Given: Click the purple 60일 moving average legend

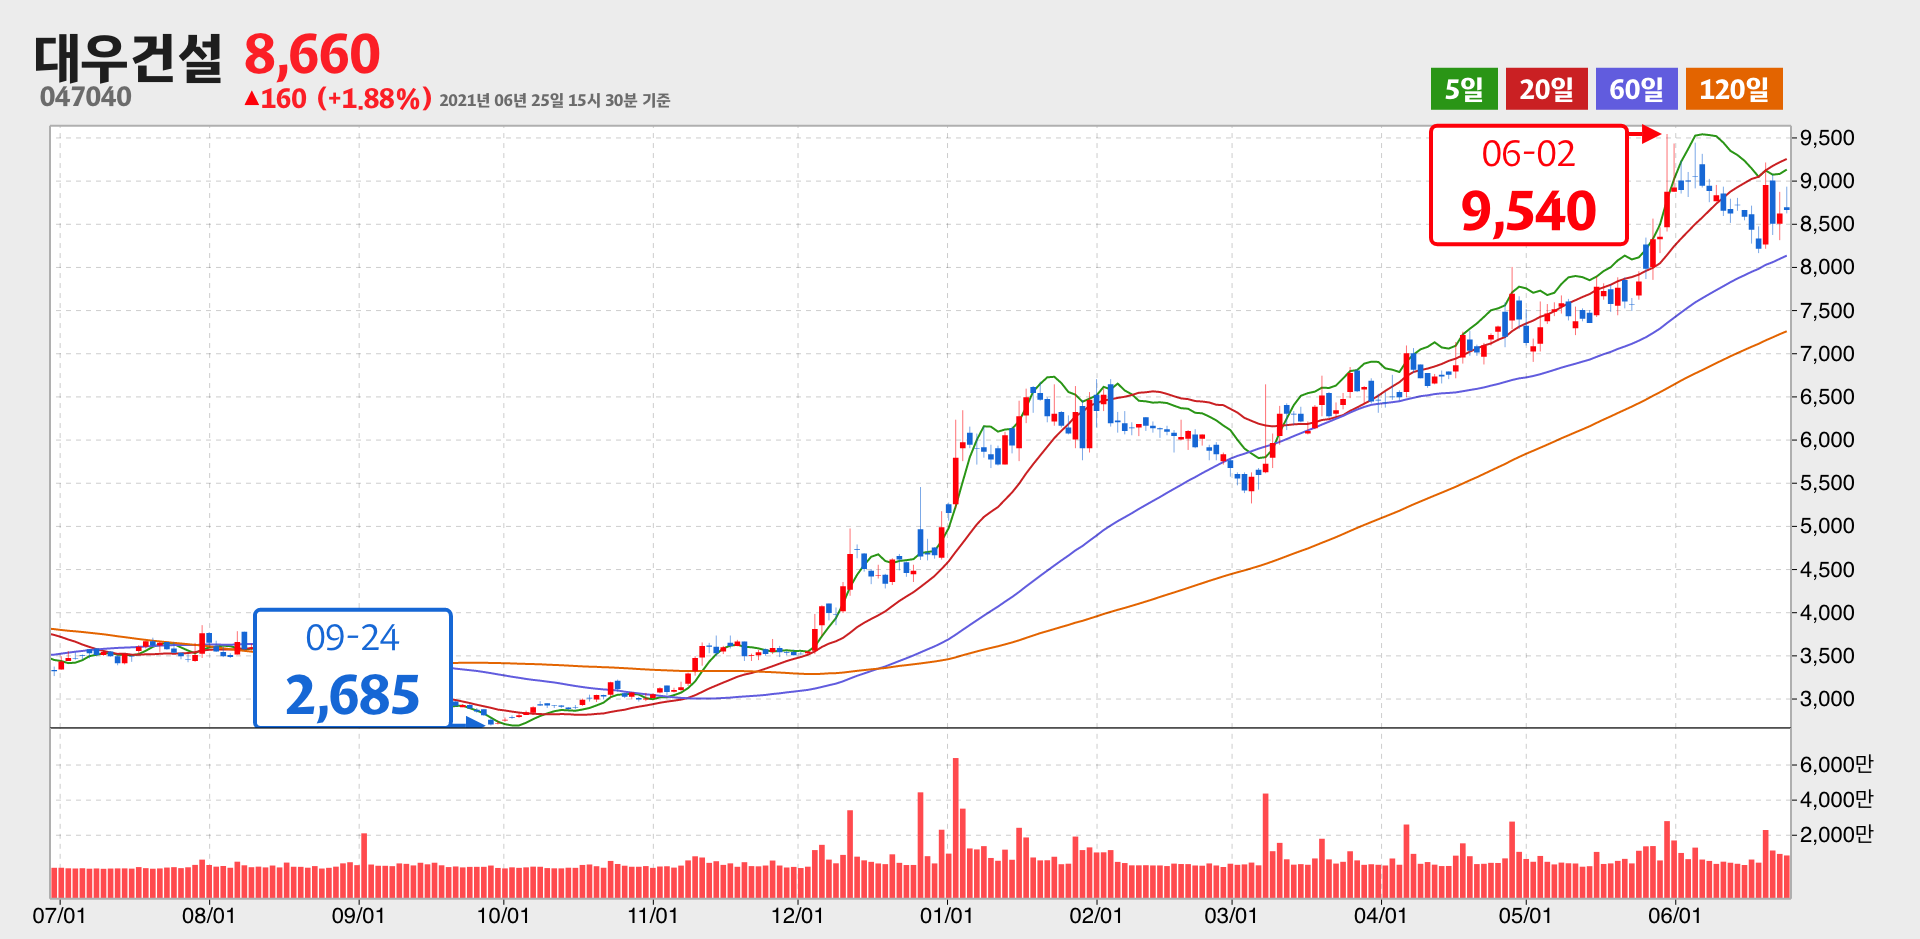Looking at the screenshot, I should point(1637,89).
